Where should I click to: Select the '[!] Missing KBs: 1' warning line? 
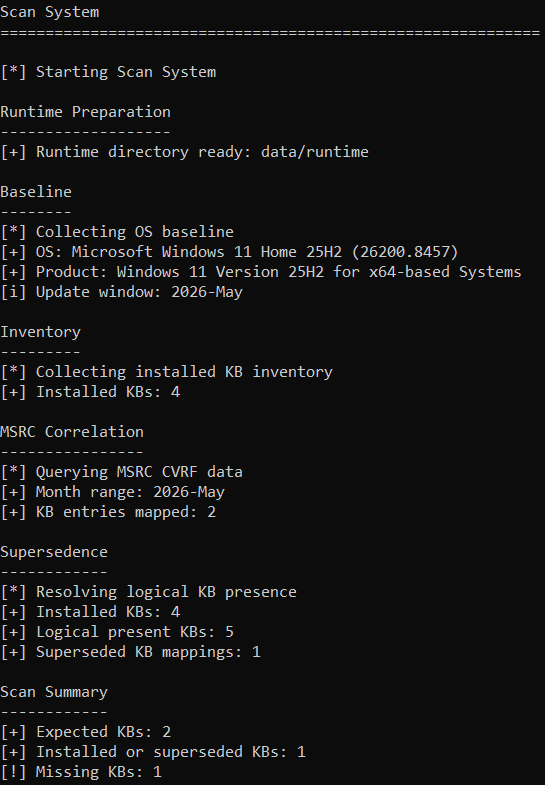81,772
